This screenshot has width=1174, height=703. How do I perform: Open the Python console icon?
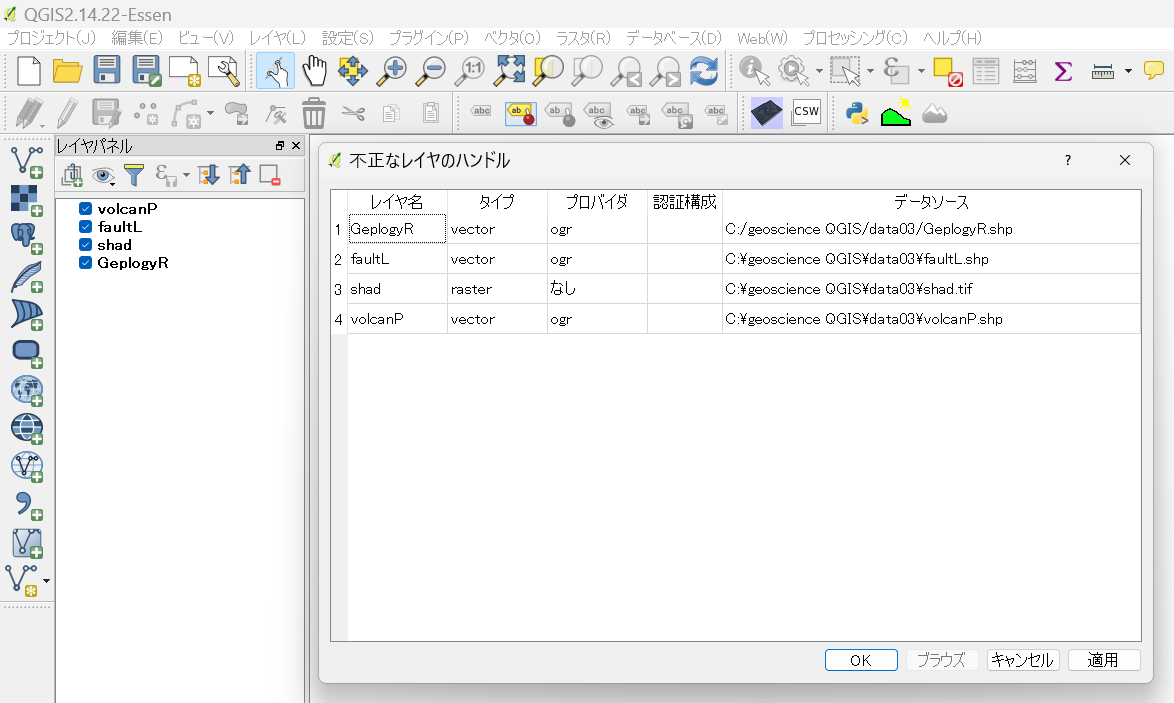[857, 113]
